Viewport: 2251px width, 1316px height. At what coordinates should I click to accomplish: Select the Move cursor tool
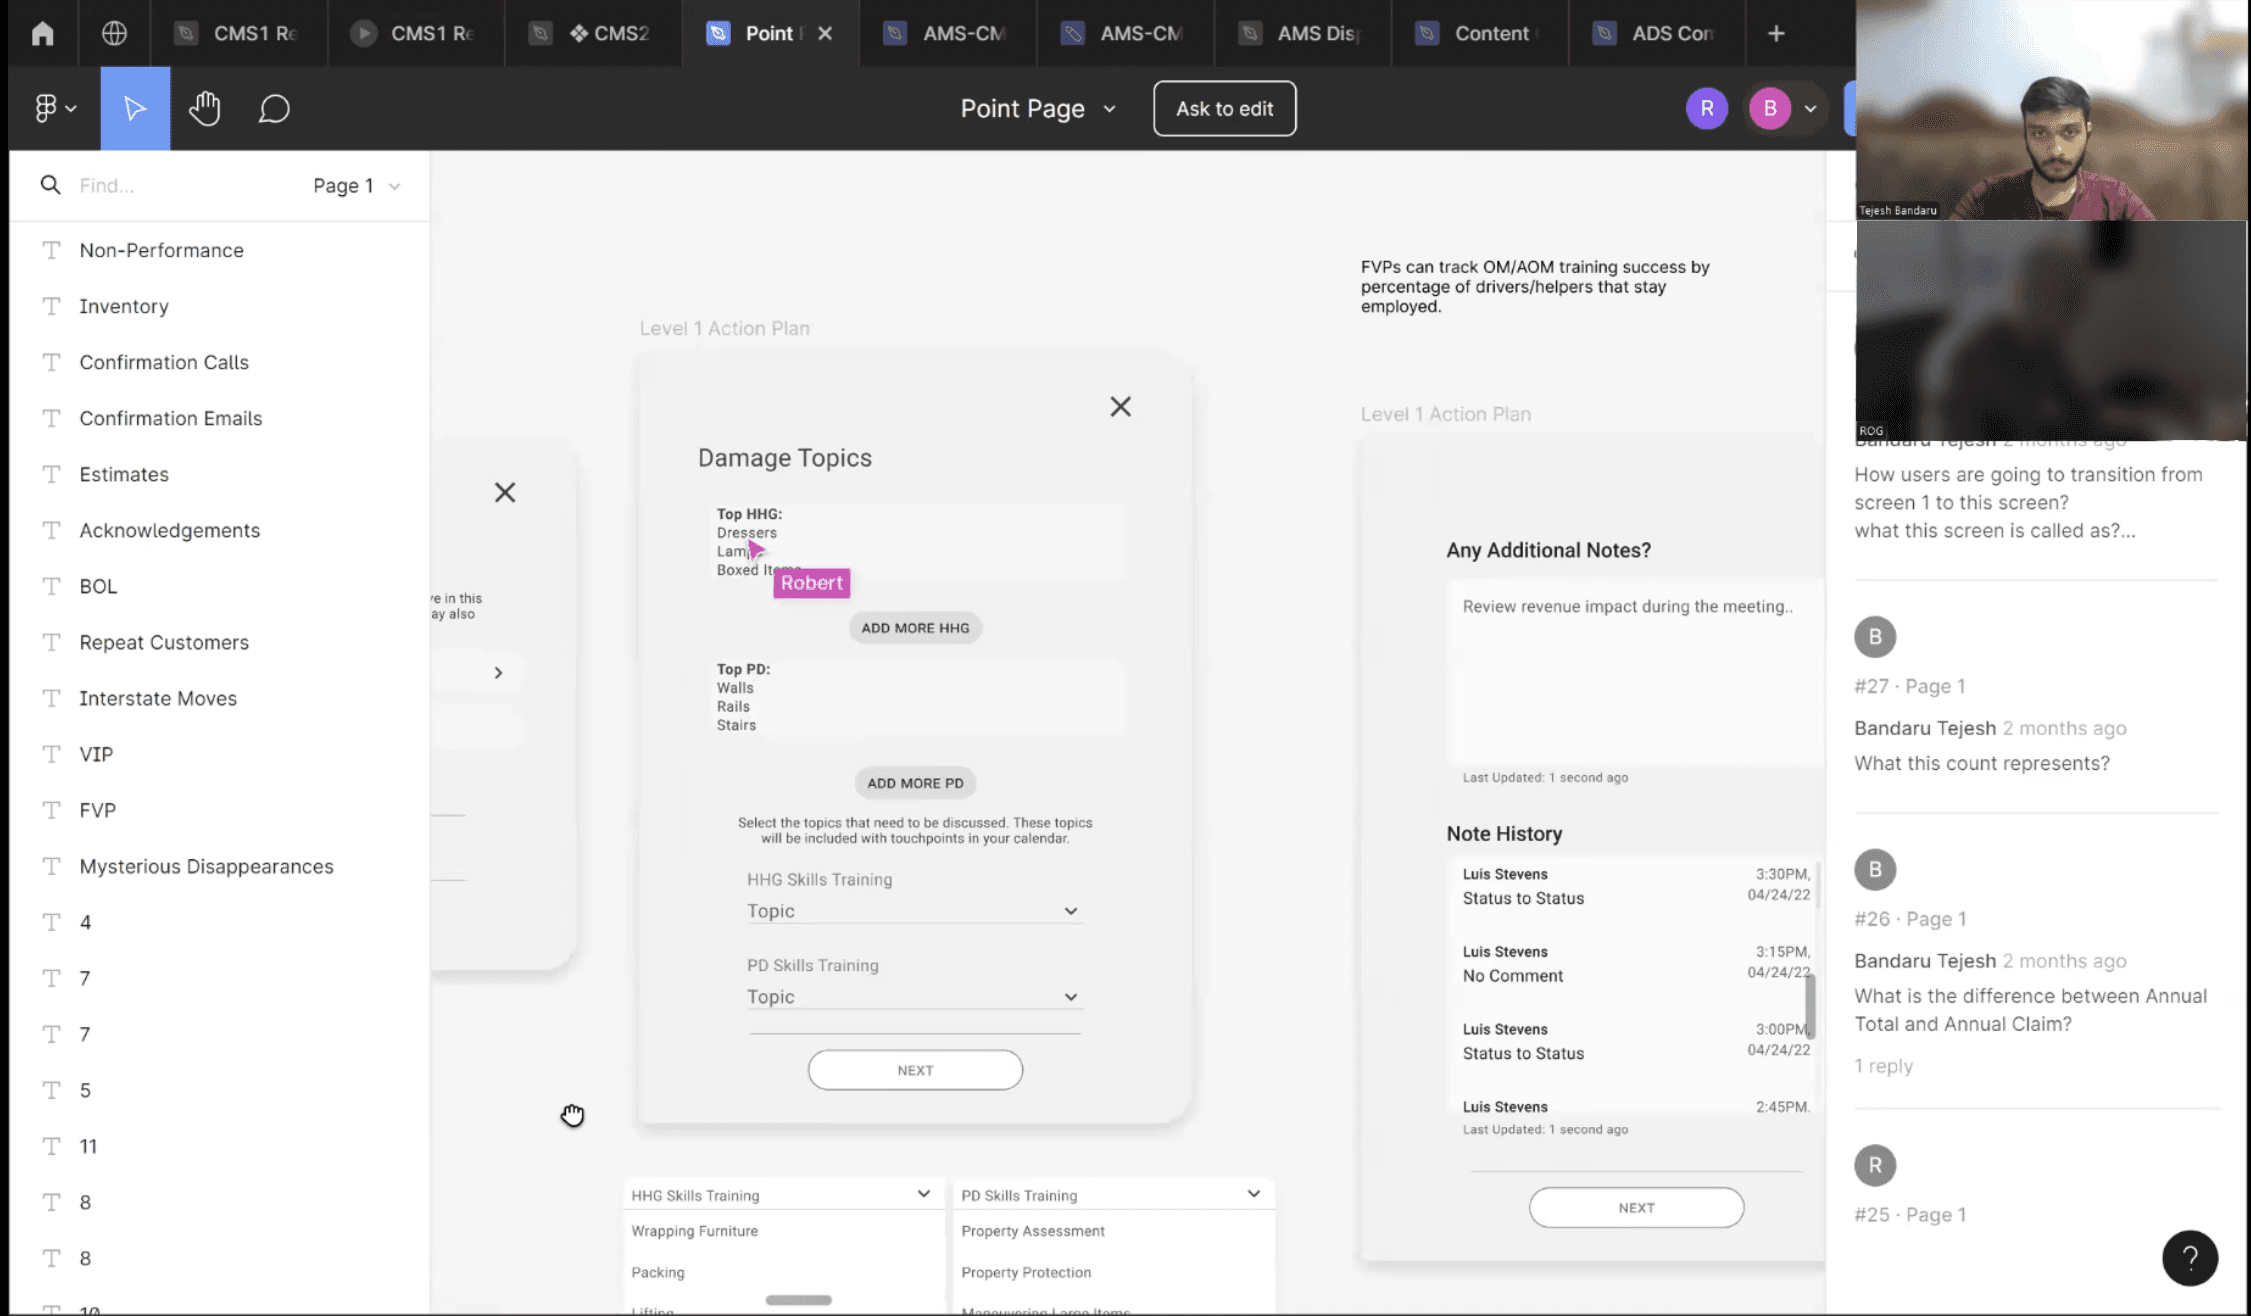tap(135, 108)
